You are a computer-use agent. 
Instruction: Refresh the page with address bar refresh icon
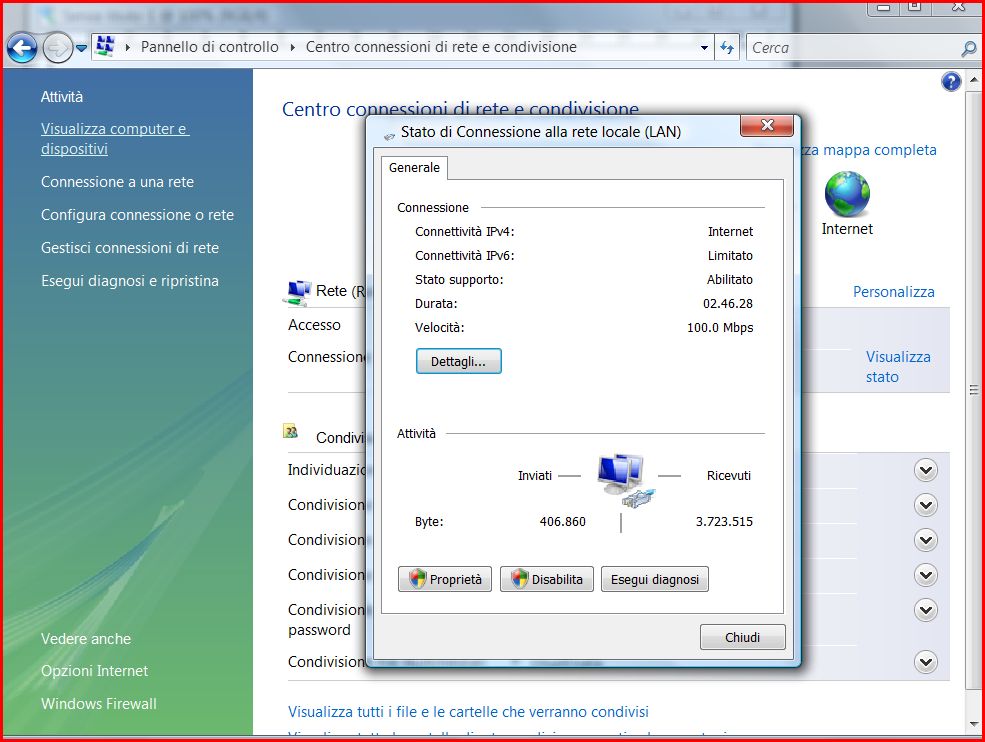727,48
